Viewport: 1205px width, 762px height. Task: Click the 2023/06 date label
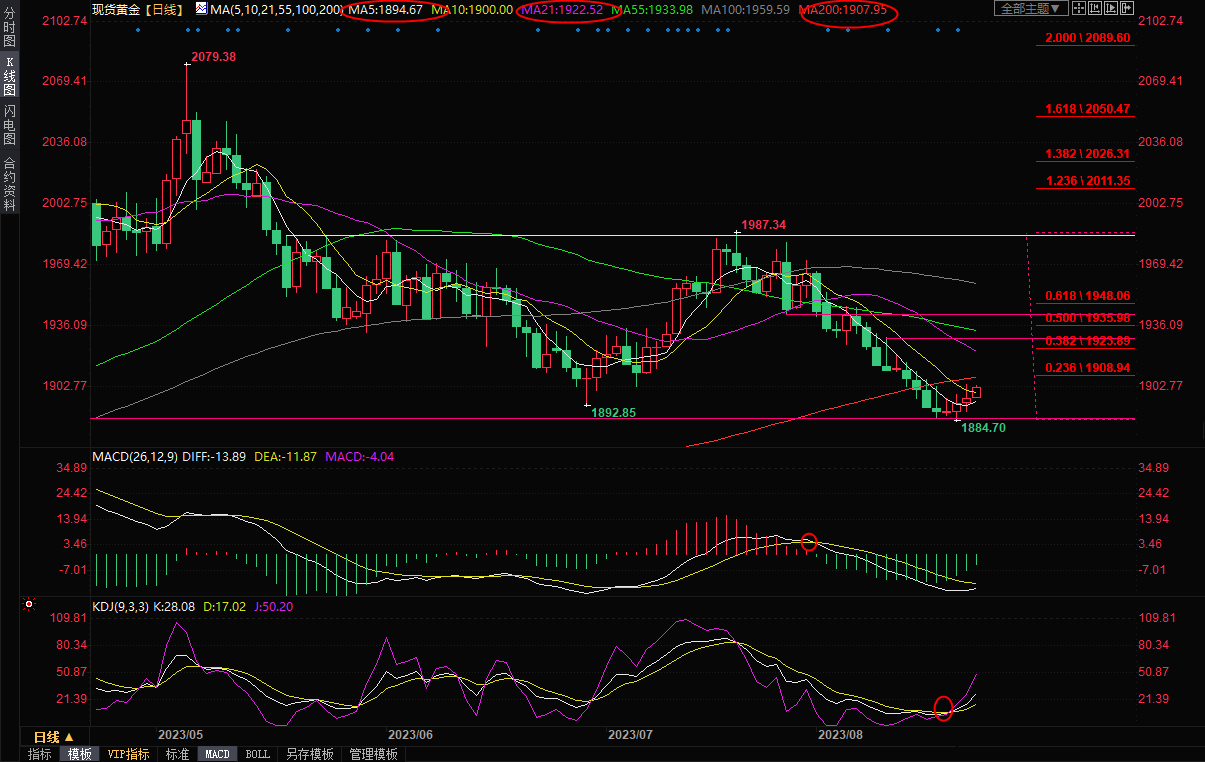click(x=409, y=734)
